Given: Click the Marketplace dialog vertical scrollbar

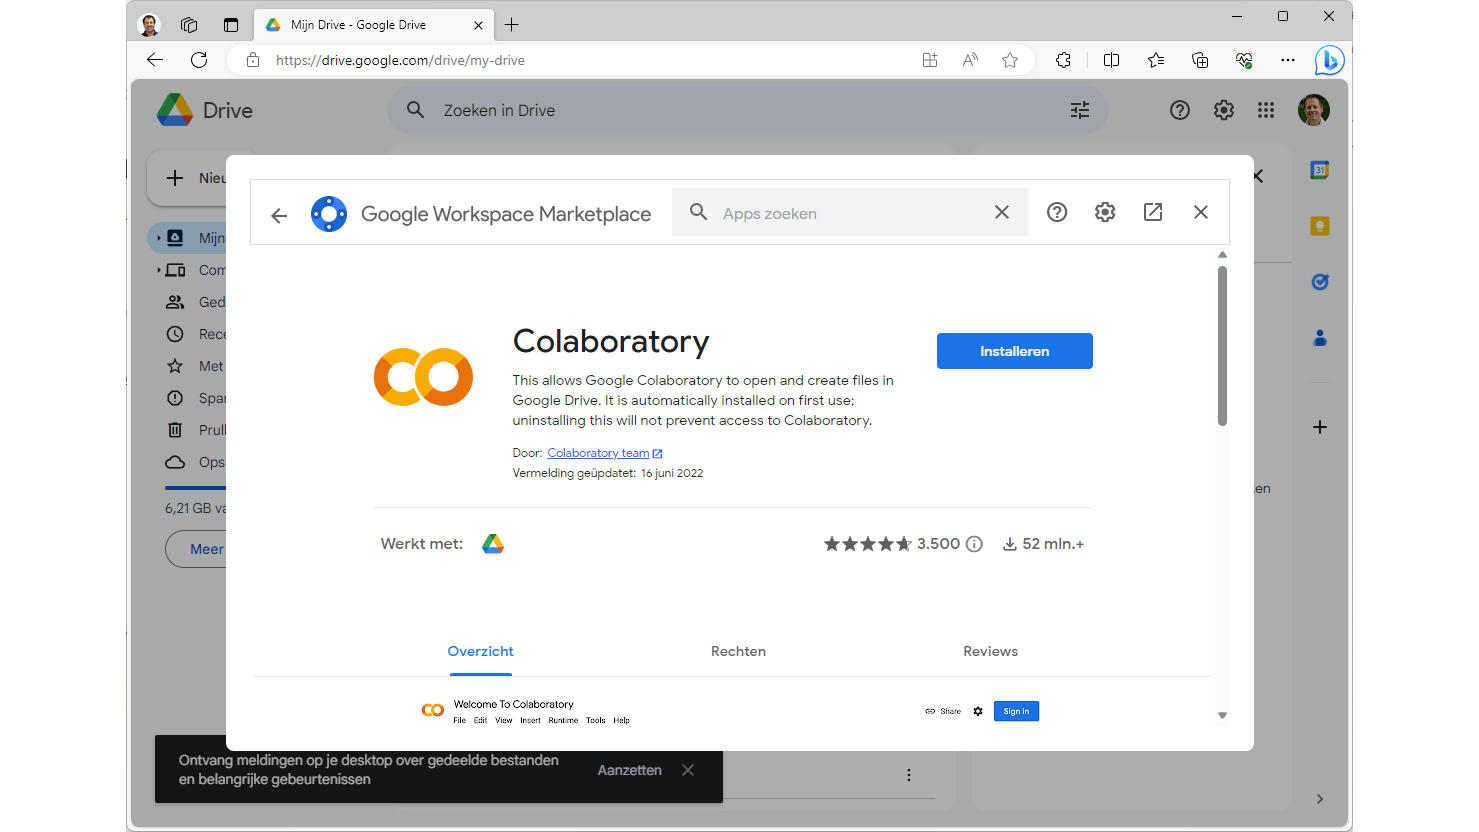Looking at the screenshot, I should (1222, 346).
